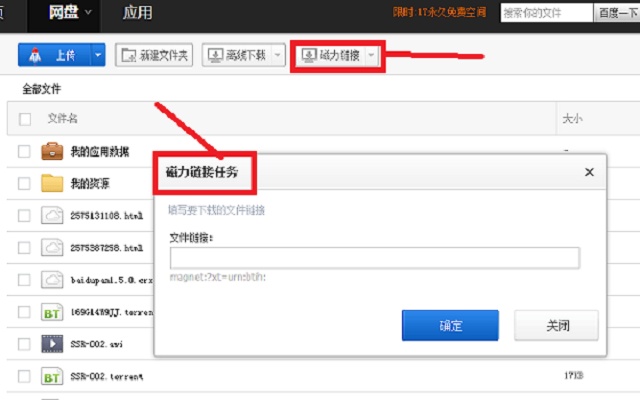Image resolution: width=640 pixels, height=400 pixels.
Task: Check the box for the baidupan .crx file
Action: 24,280
